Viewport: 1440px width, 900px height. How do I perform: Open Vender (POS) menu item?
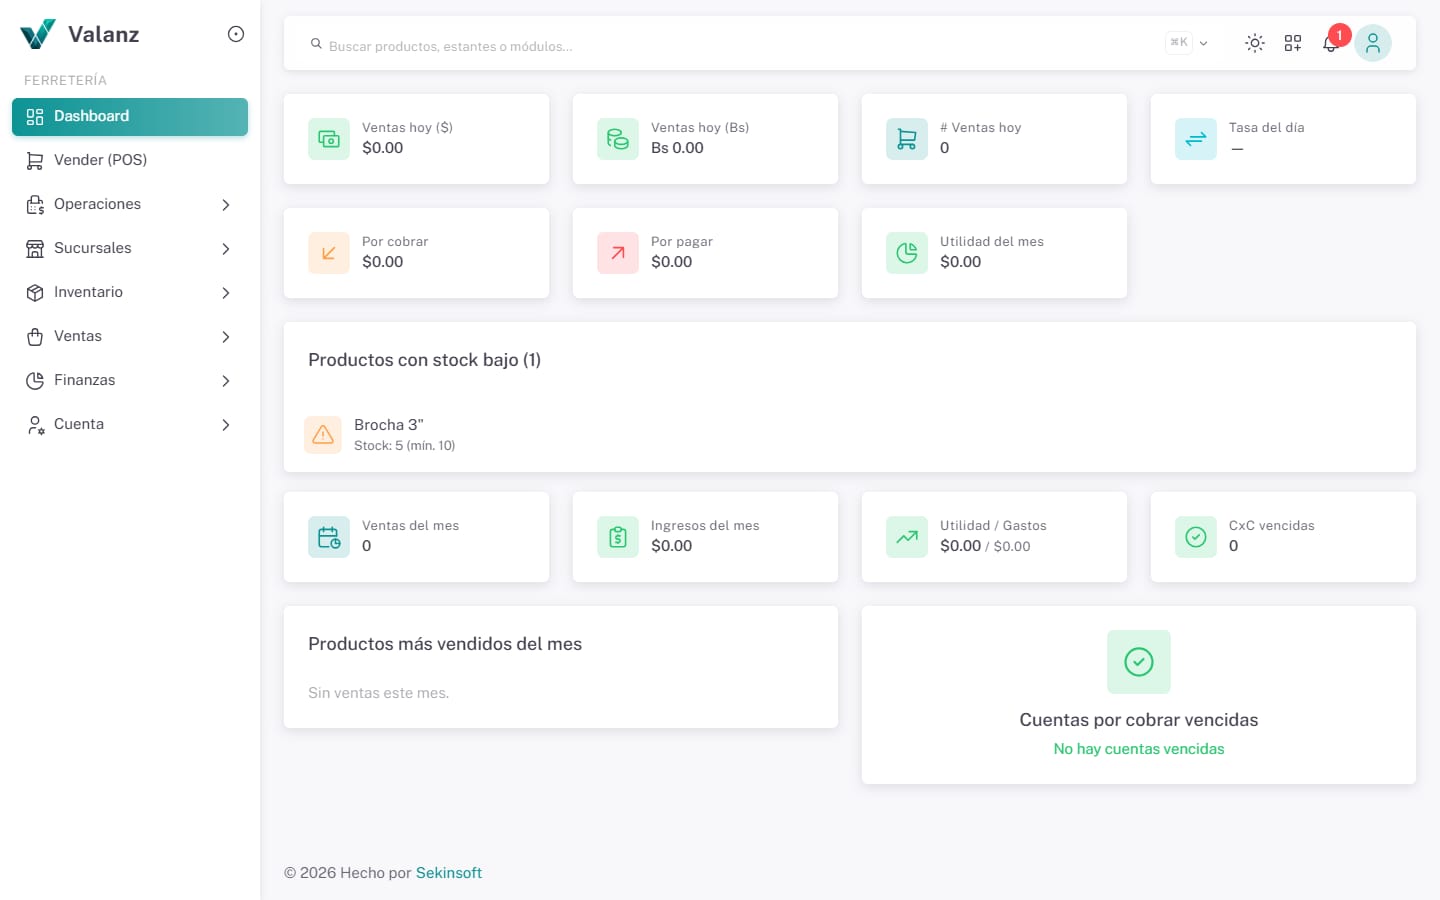coord(130,160)
